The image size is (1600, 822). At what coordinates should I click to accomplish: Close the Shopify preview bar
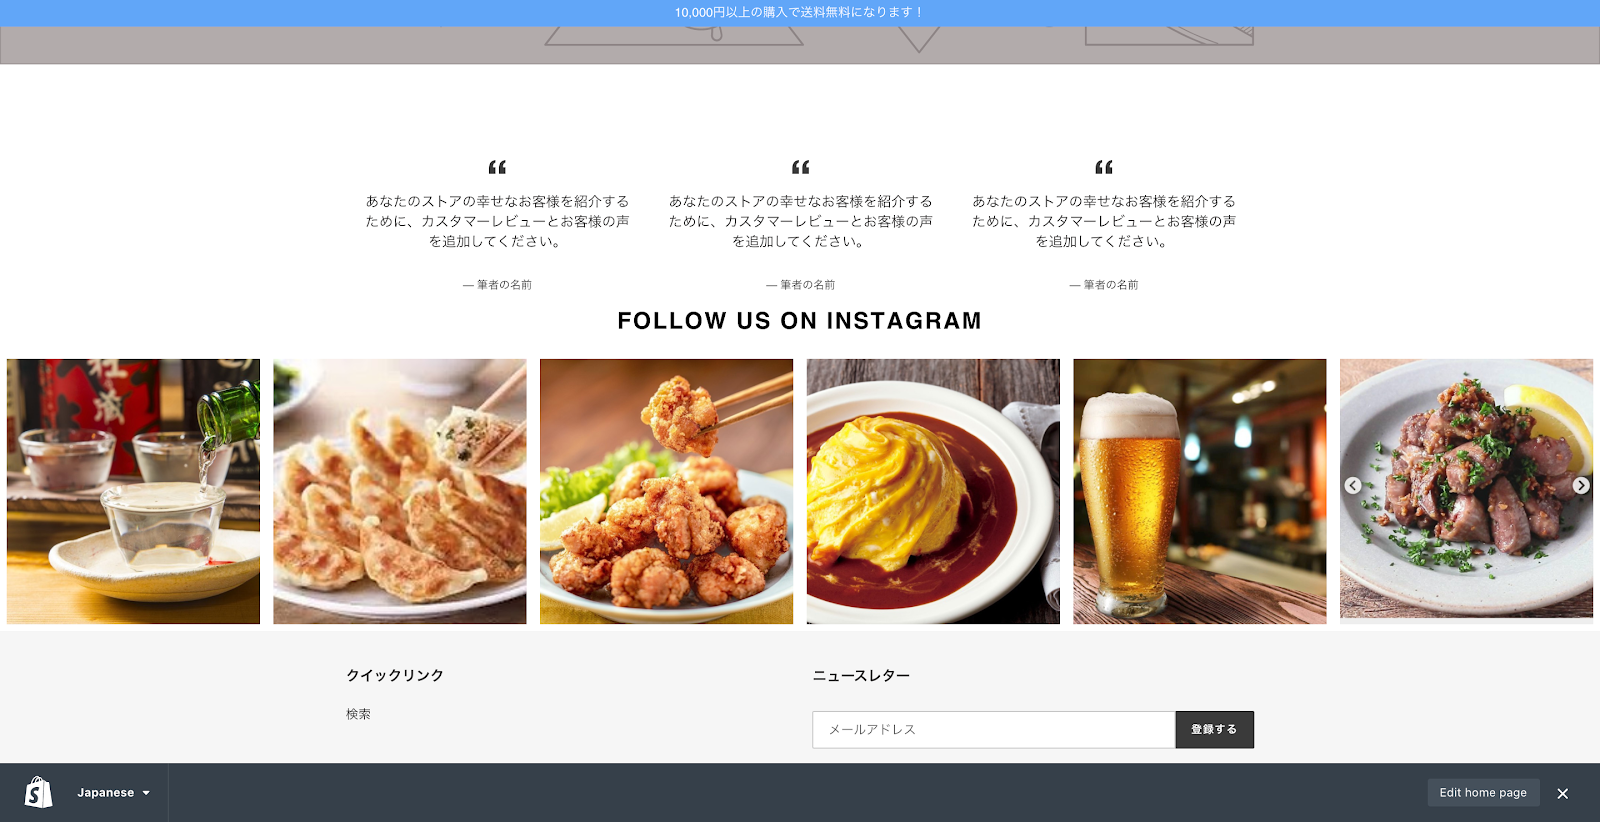tap(1562, 794)
